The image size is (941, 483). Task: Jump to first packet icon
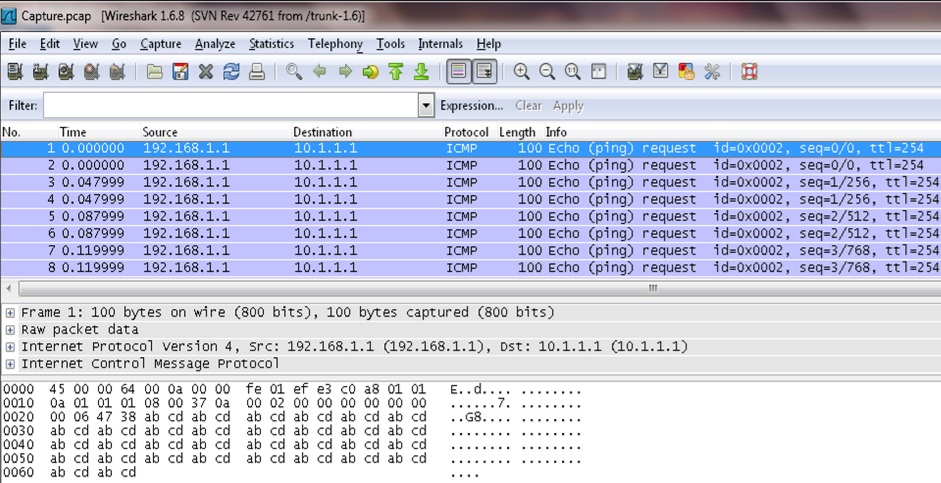tap(395, 72)
